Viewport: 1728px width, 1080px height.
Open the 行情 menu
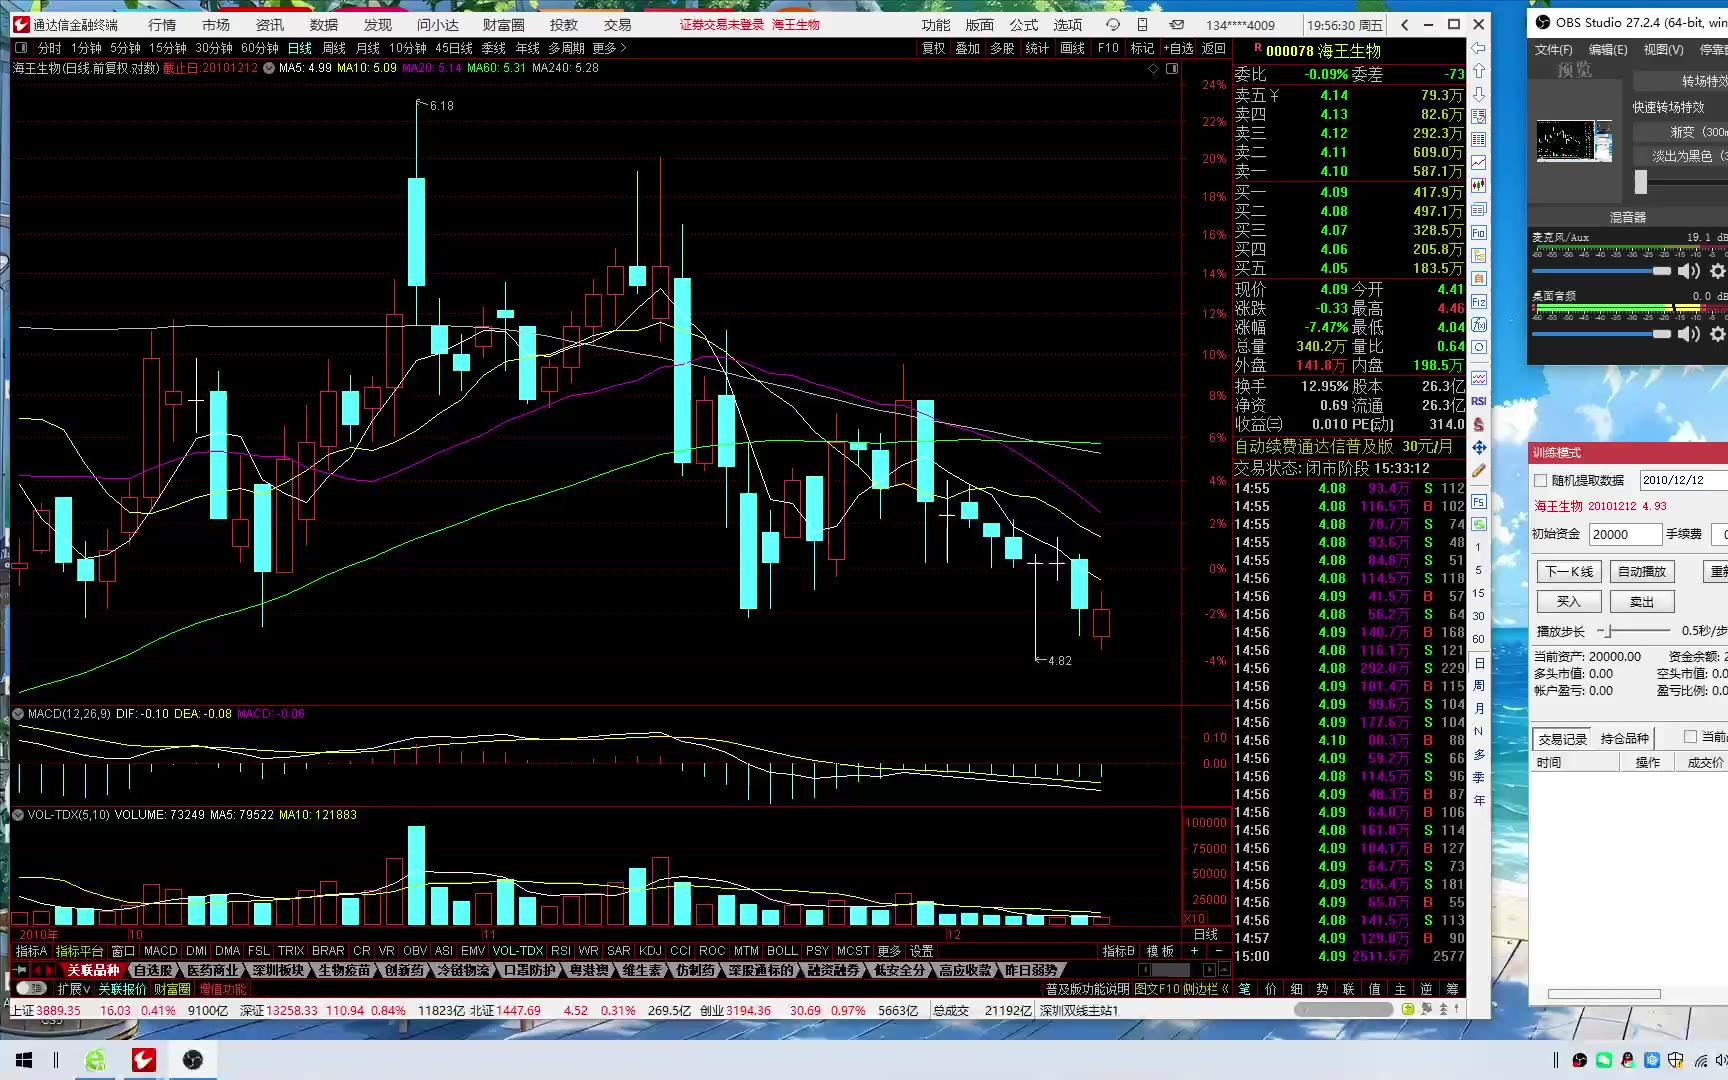[x=162, y=25]
